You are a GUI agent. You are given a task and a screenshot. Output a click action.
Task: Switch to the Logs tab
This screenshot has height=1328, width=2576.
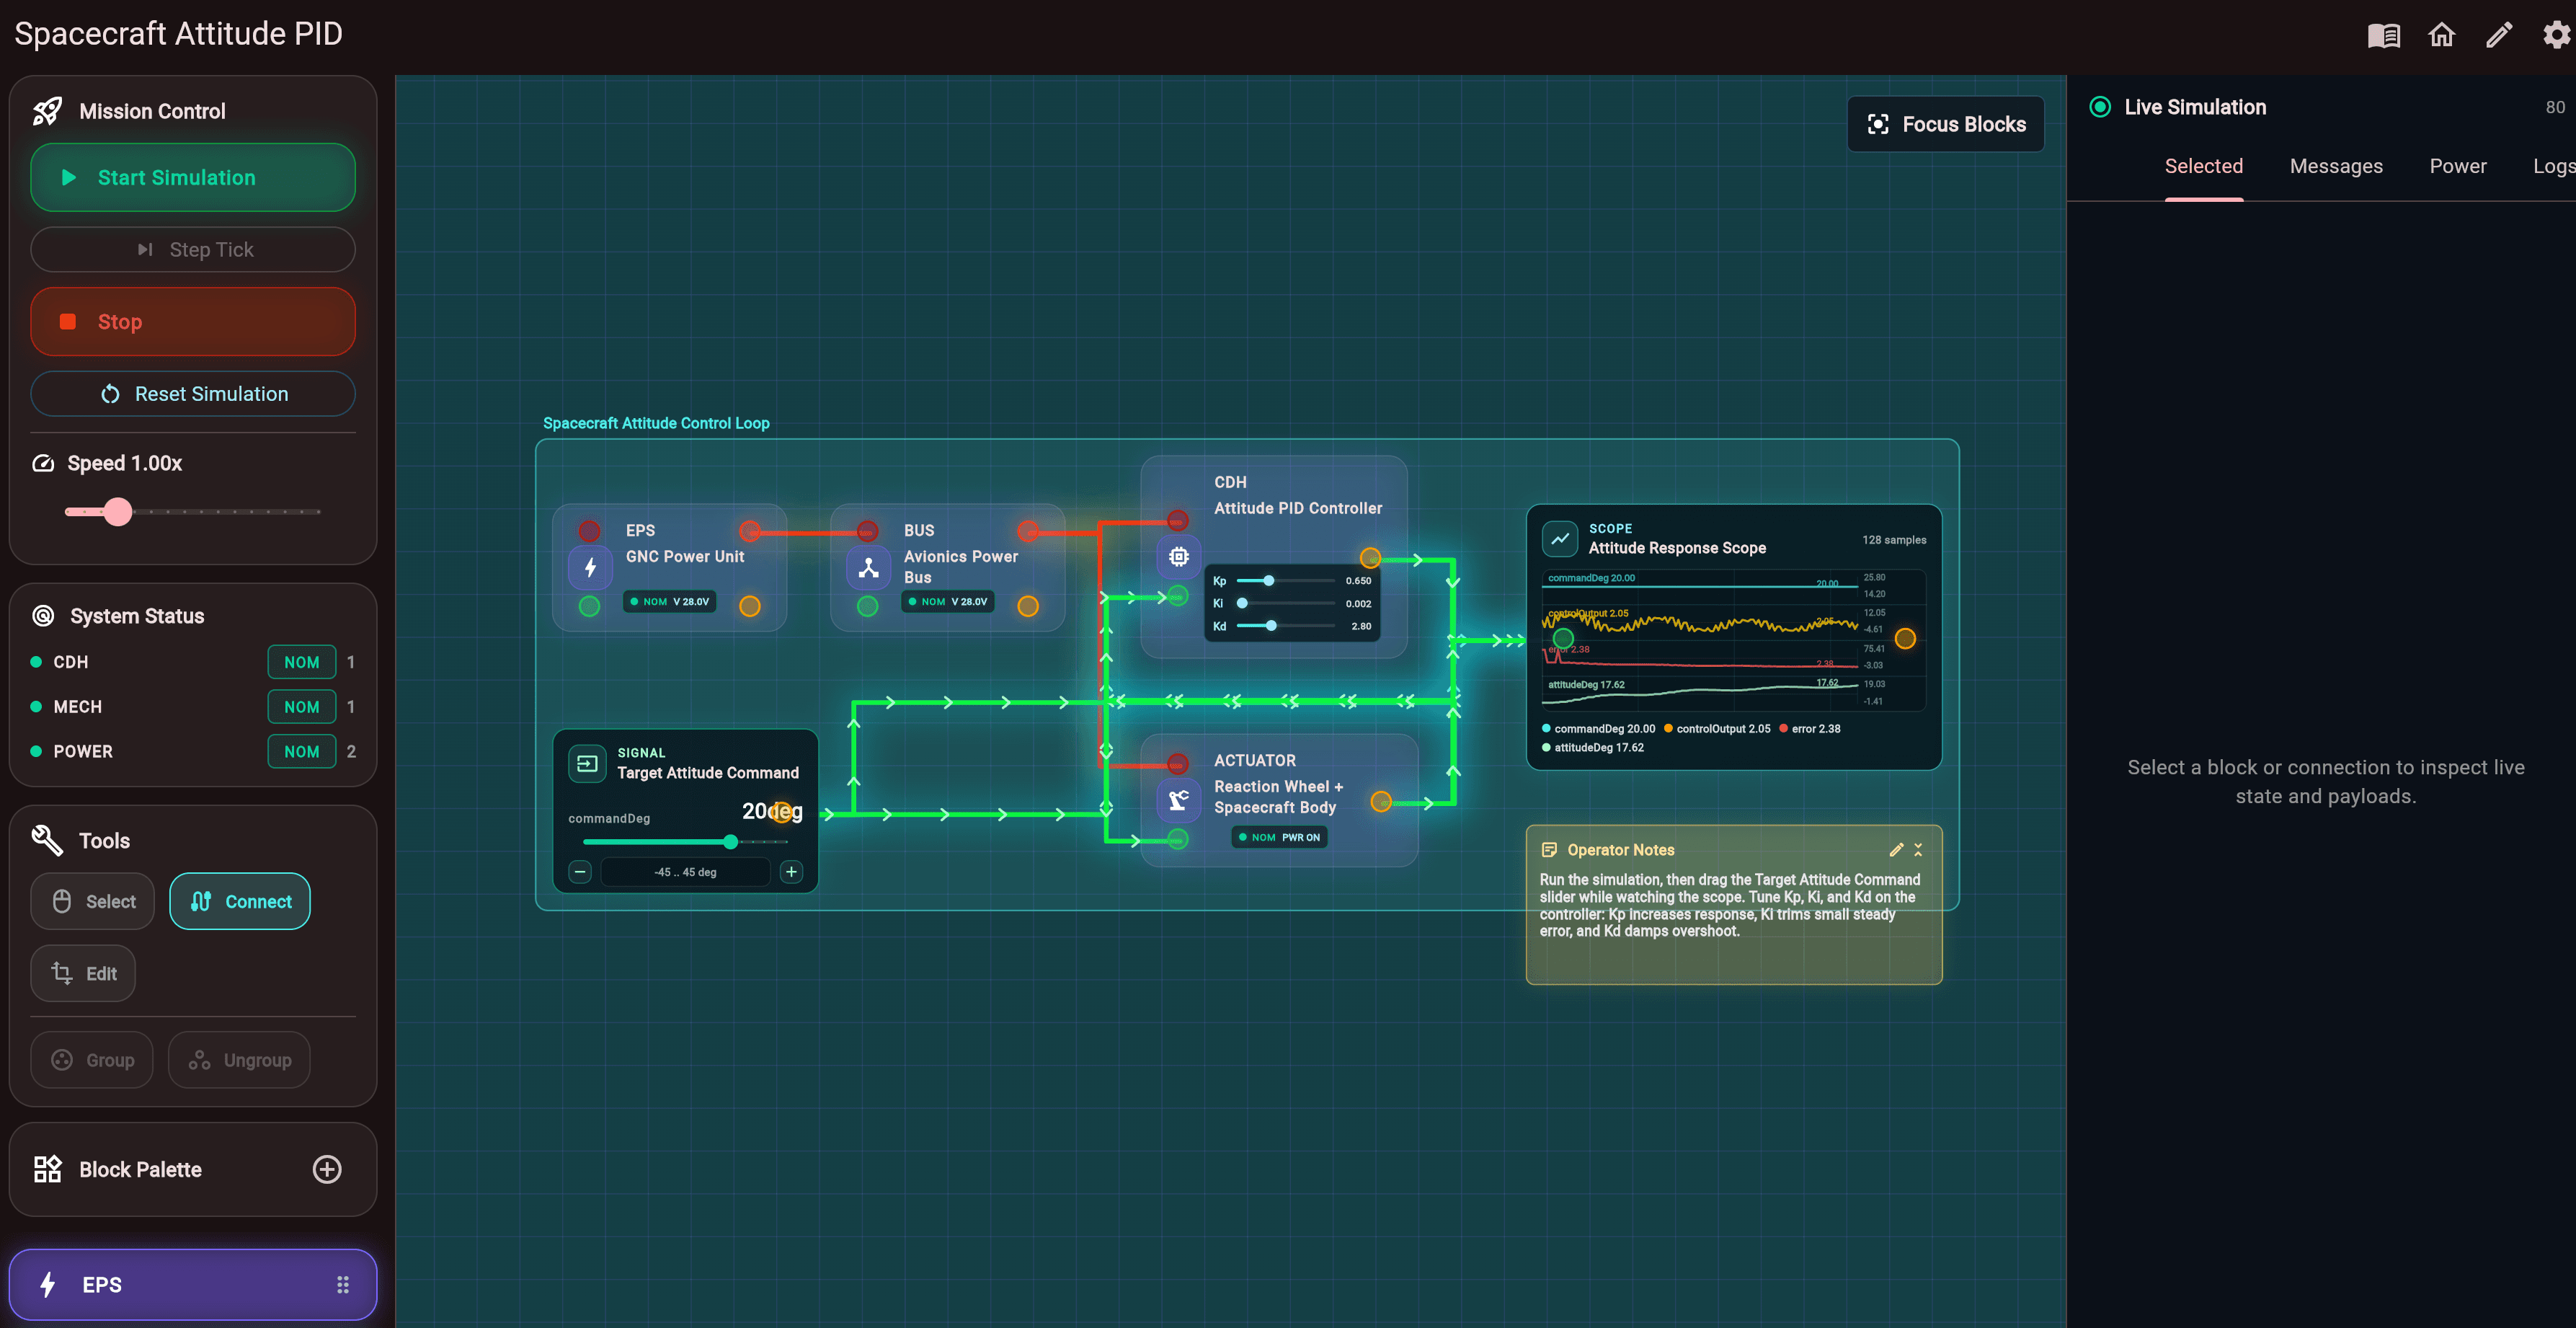coord(2553,167)
